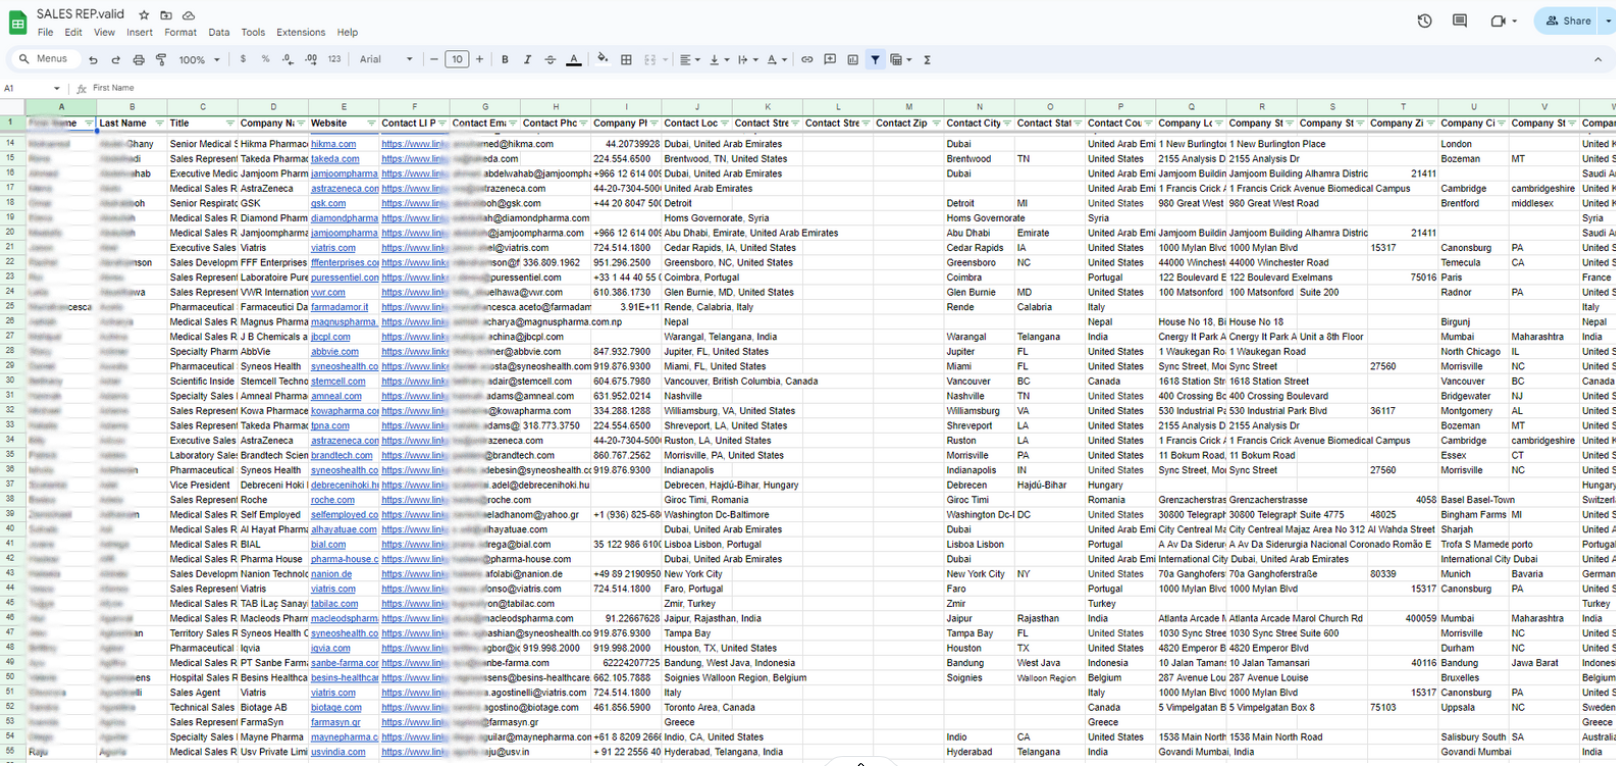This screenshot has height=766, width=1616.
Task: Click the insert link icon
Action: pos(807,60)
